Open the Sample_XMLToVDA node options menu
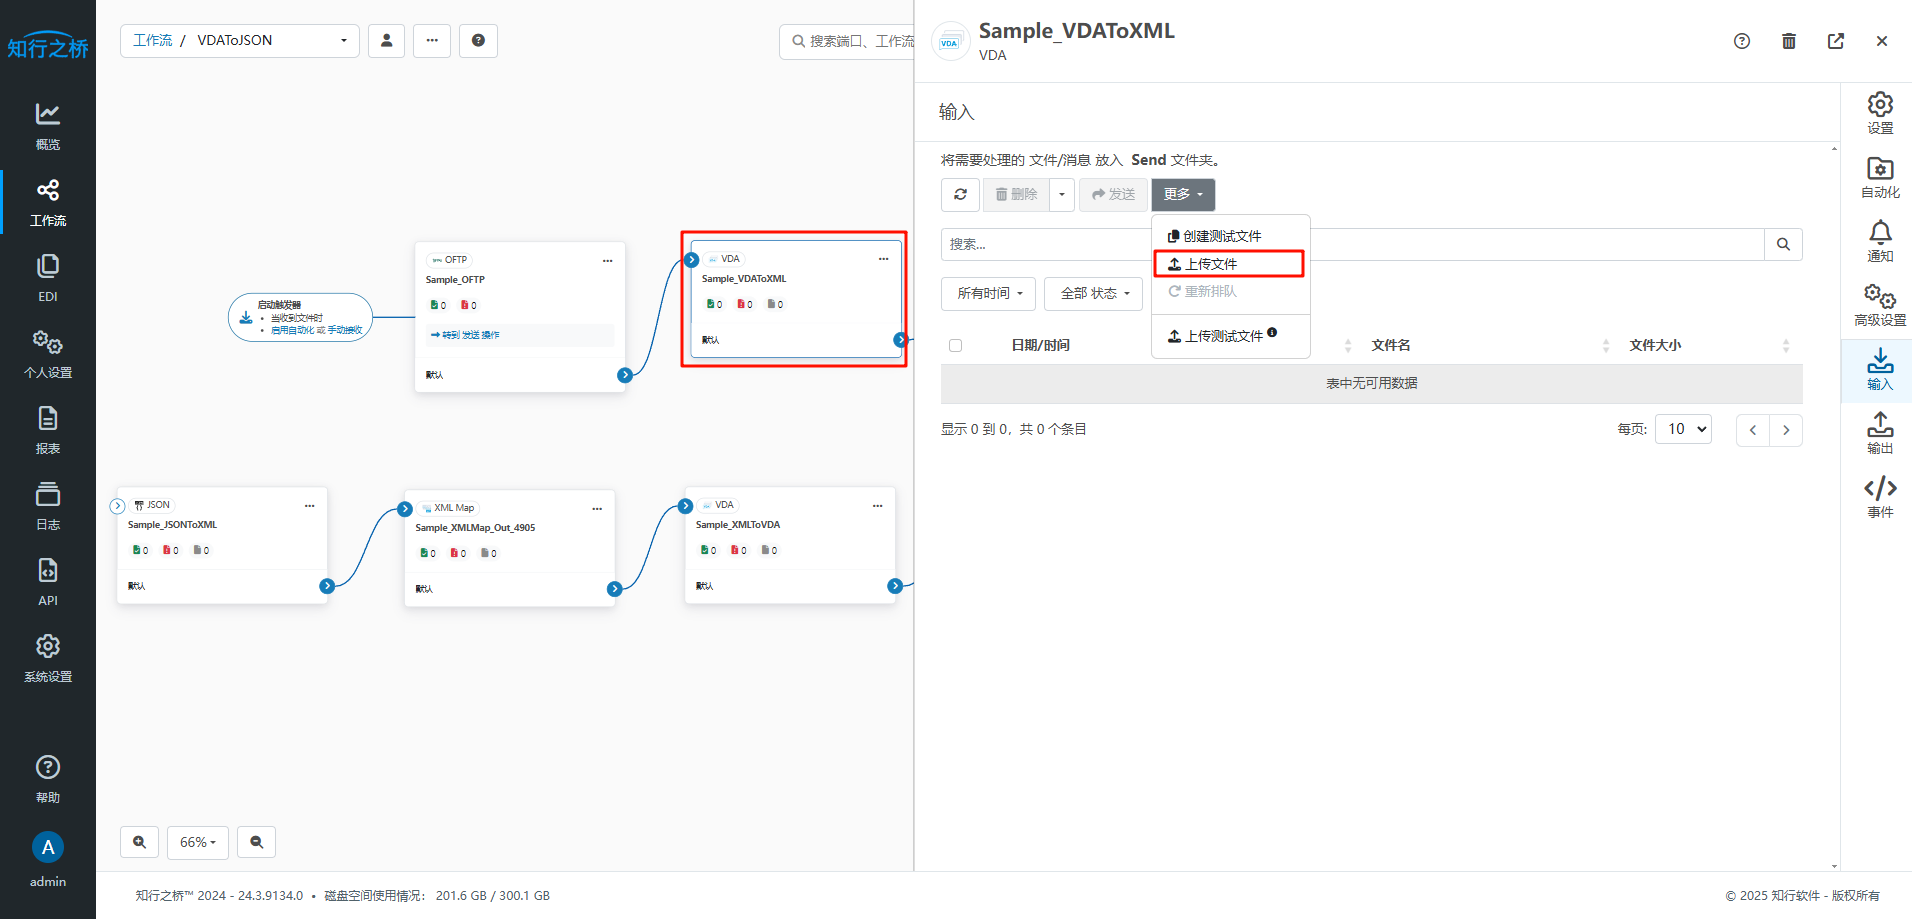 pos(877,505)
